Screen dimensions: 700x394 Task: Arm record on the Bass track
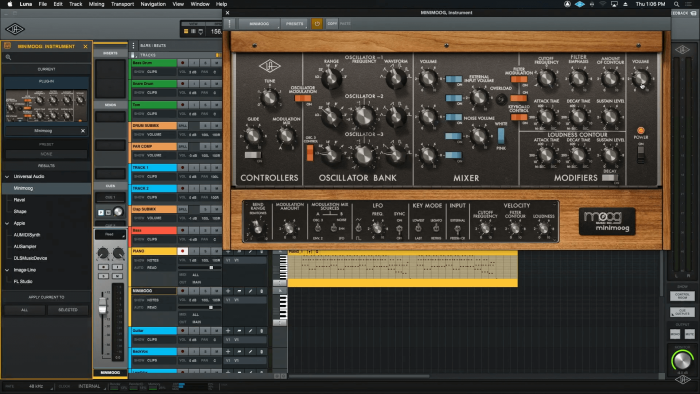pos(182,230)
